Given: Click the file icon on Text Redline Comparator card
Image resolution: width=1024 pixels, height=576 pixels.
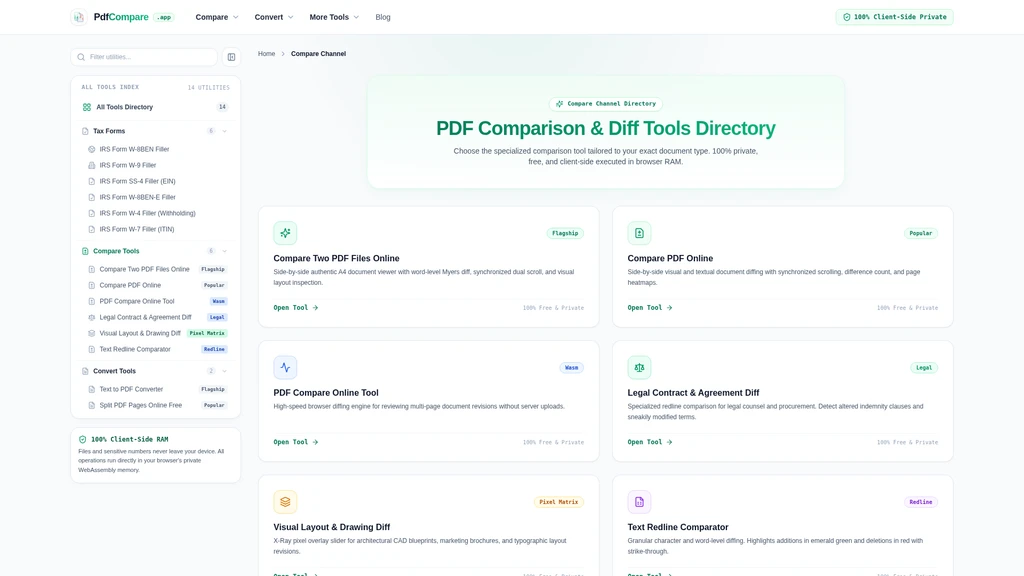Looking at the screenshot, I should coord(639,502).
